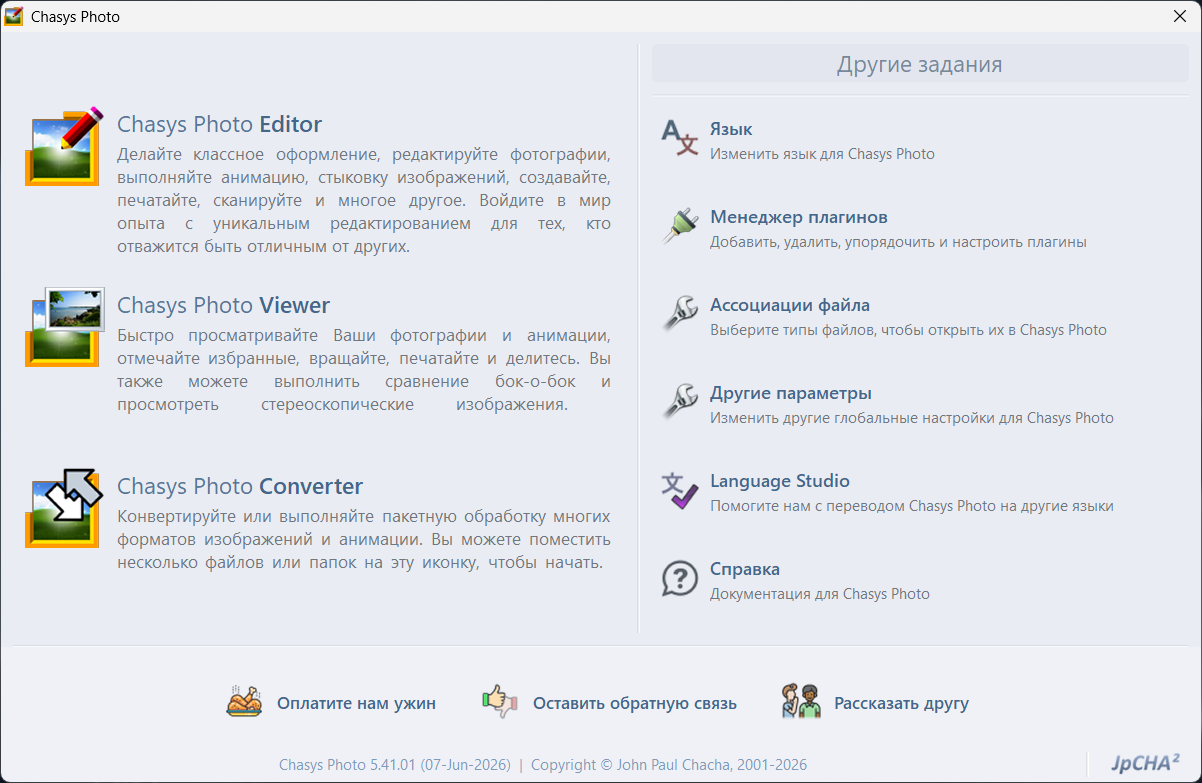1202x783 pixels.
Task: Click text Документация для Chasys Photo
Action: tap(820, 594)
